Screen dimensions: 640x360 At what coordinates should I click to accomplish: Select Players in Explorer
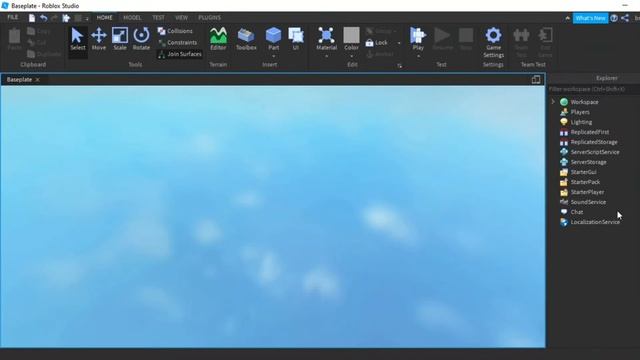[580, 112]
